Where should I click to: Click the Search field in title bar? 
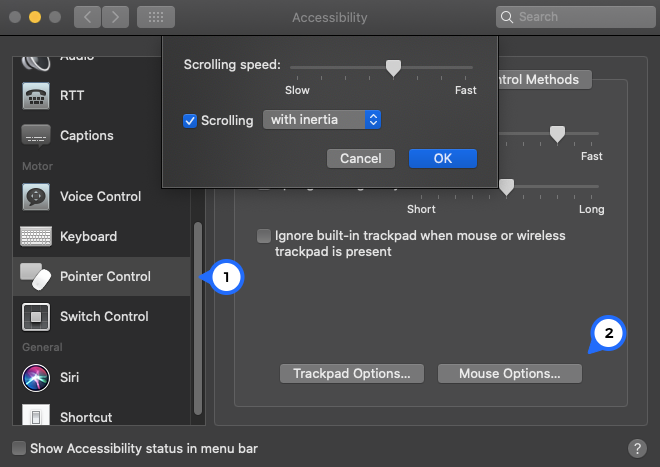tap(575, 17)
